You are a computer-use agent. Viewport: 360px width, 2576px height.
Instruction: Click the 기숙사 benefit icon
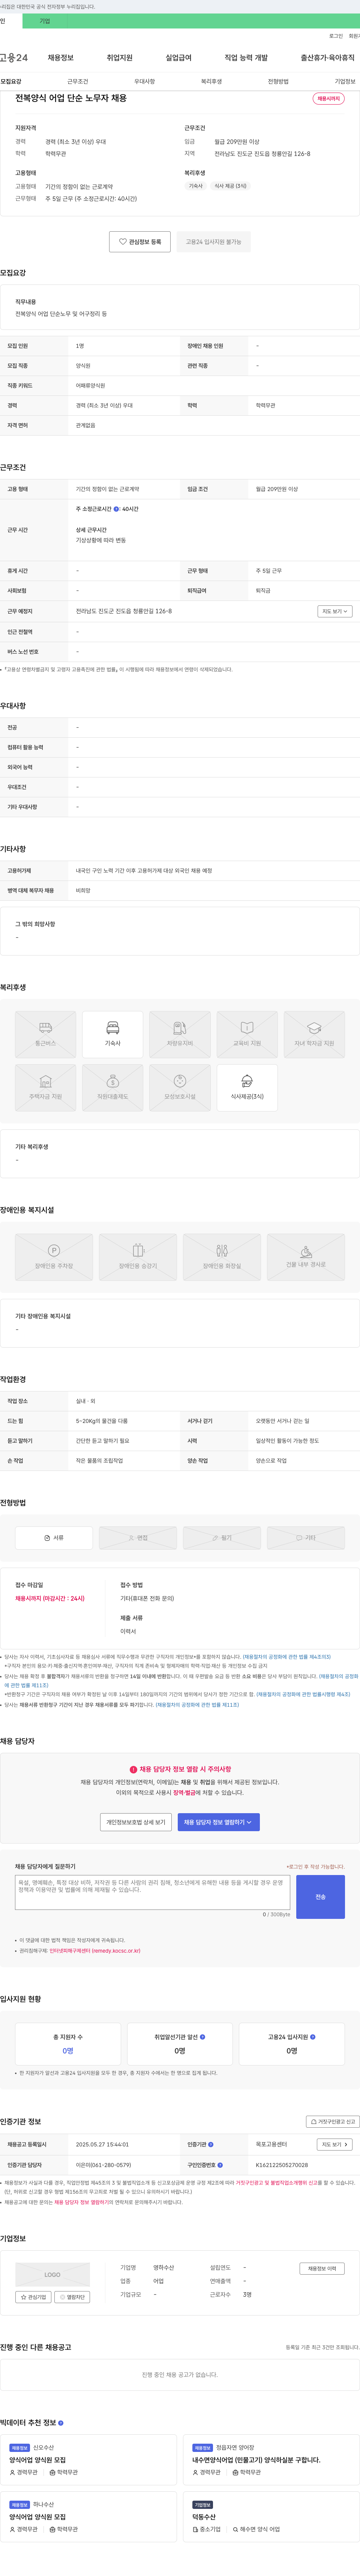pyautogui.click(x=113, y=1034)
